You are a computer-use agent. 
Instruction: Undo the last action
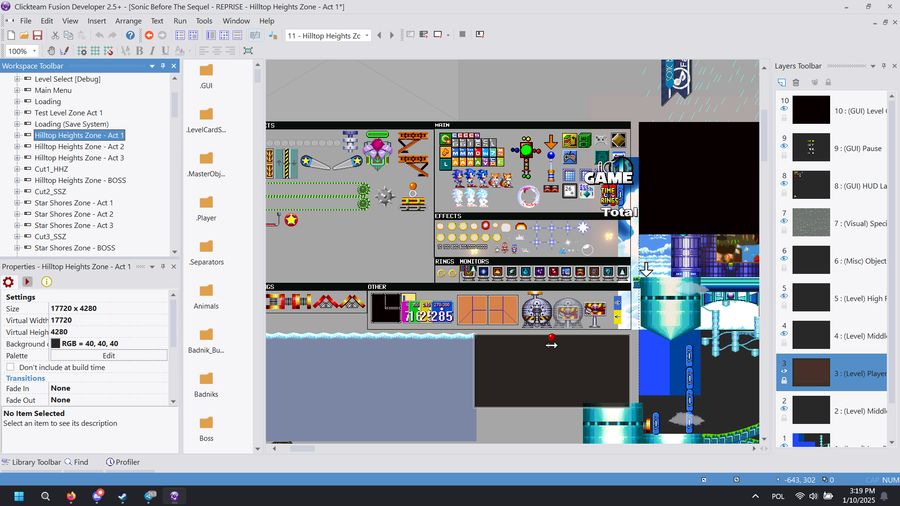click(x=99, y=36)
